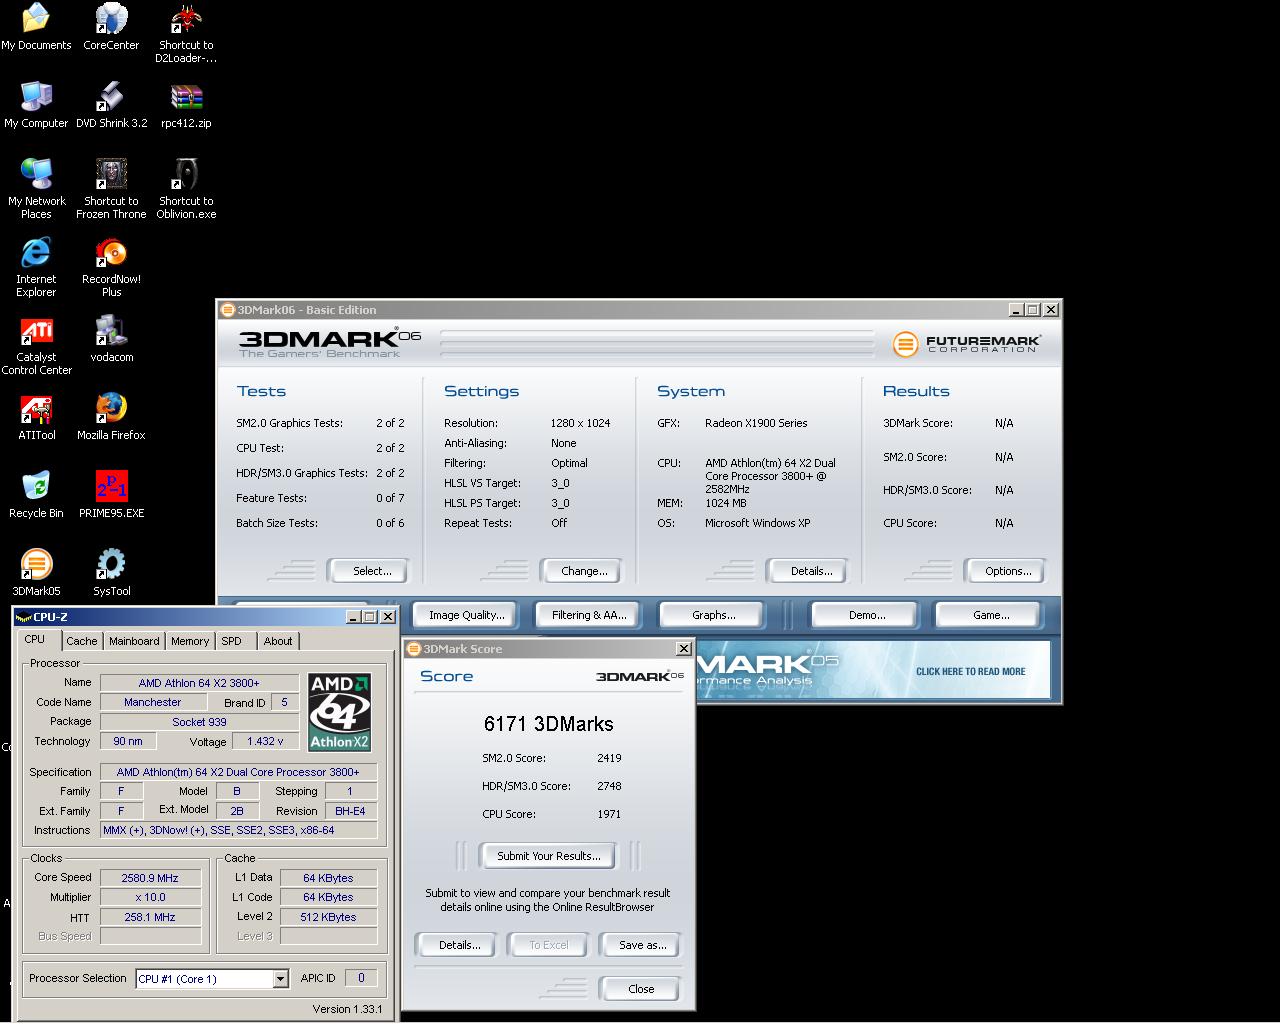Click Change button under Settings

[x=584, y=571]
